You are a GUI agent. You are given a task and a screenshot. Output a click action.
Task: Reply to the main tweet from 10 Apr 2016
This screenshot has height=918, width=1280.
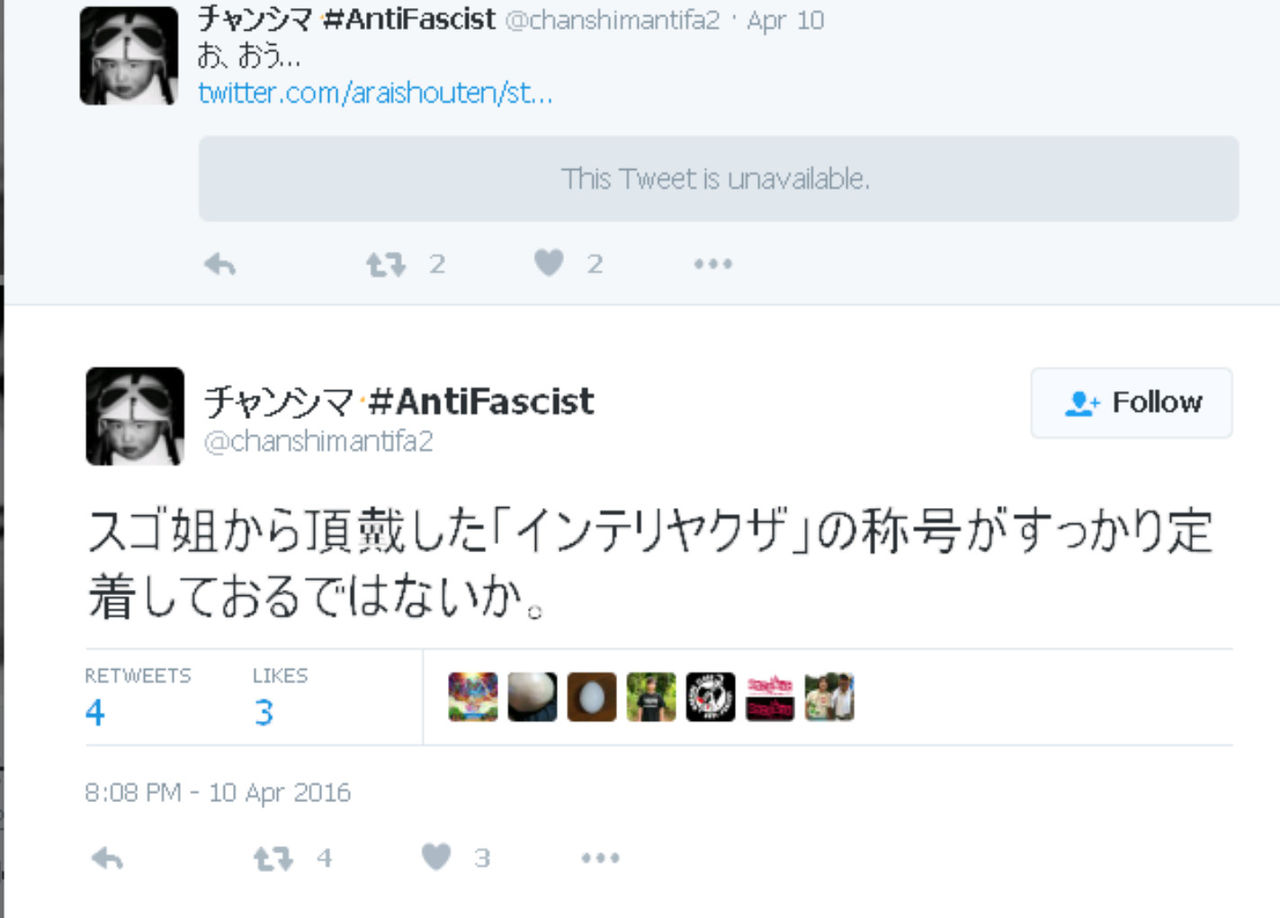[106, 858]
